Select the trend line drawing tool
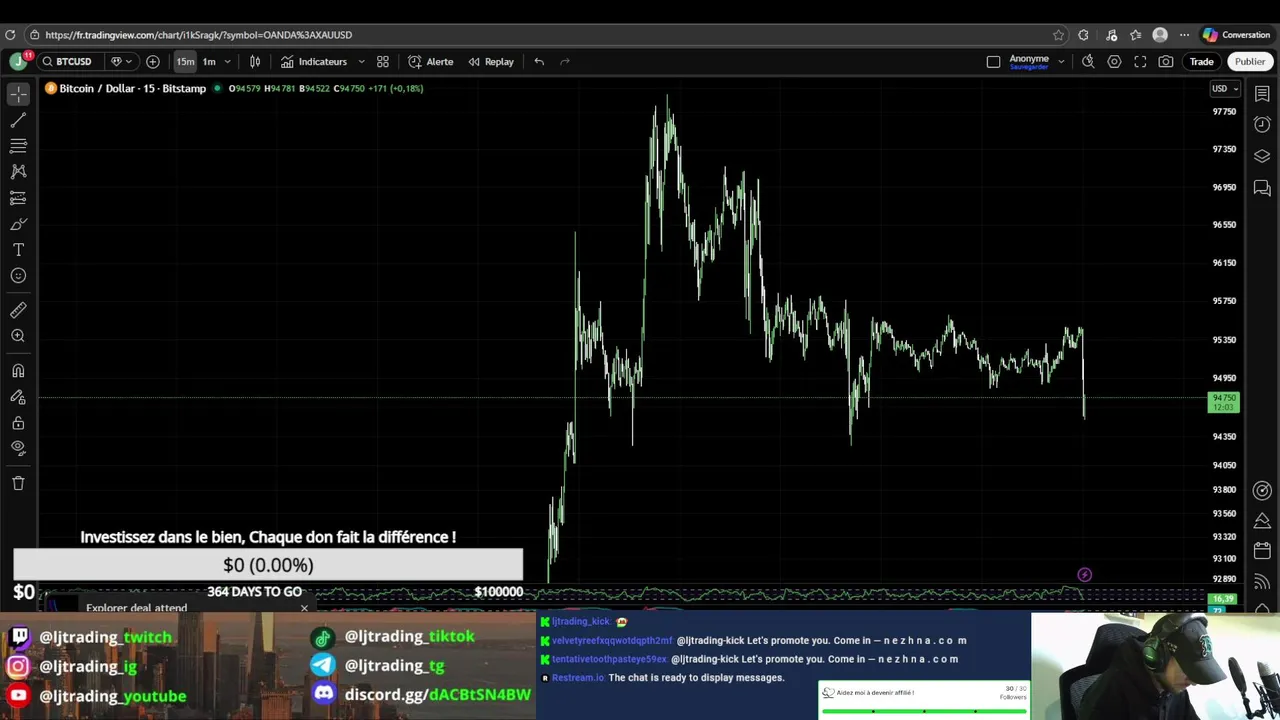Screen dimensions: 1280x720 pos(18,120)
